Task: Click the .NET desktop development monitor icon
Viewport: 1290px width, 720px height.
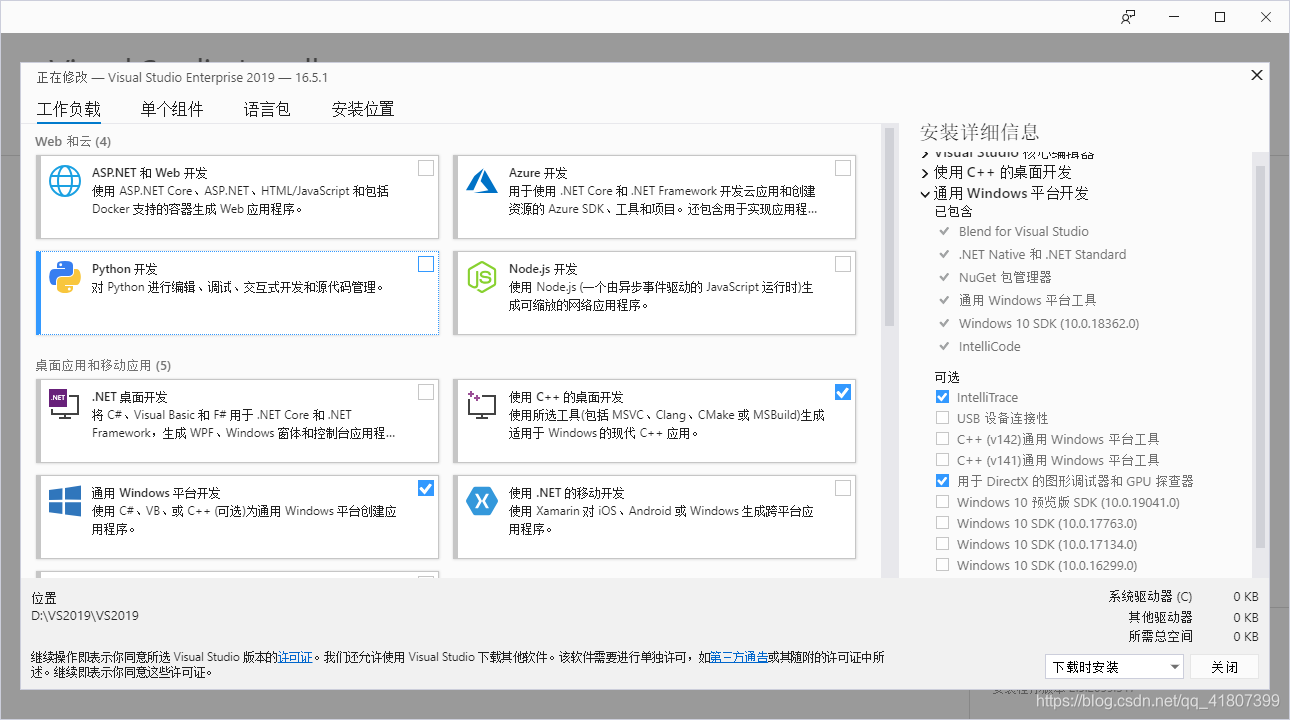Action: 65,404
